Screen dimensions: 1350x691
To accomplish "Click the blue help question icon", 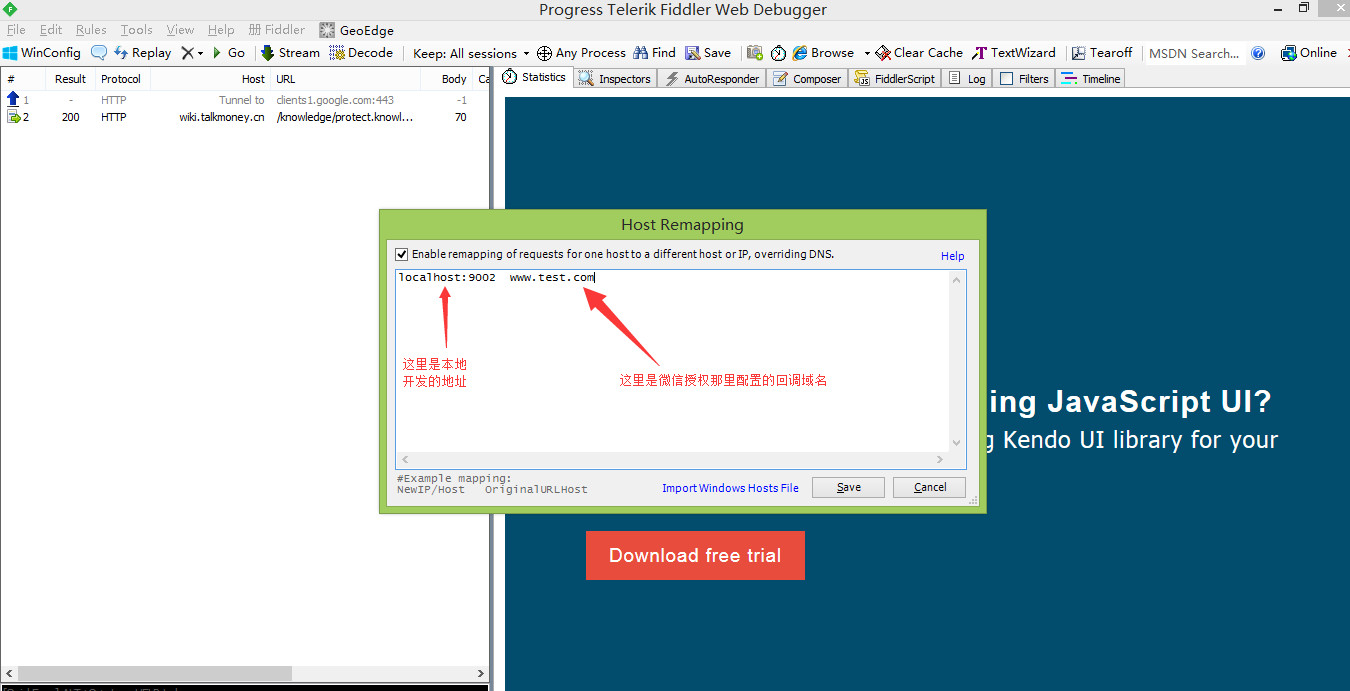I will (1259, 53).
